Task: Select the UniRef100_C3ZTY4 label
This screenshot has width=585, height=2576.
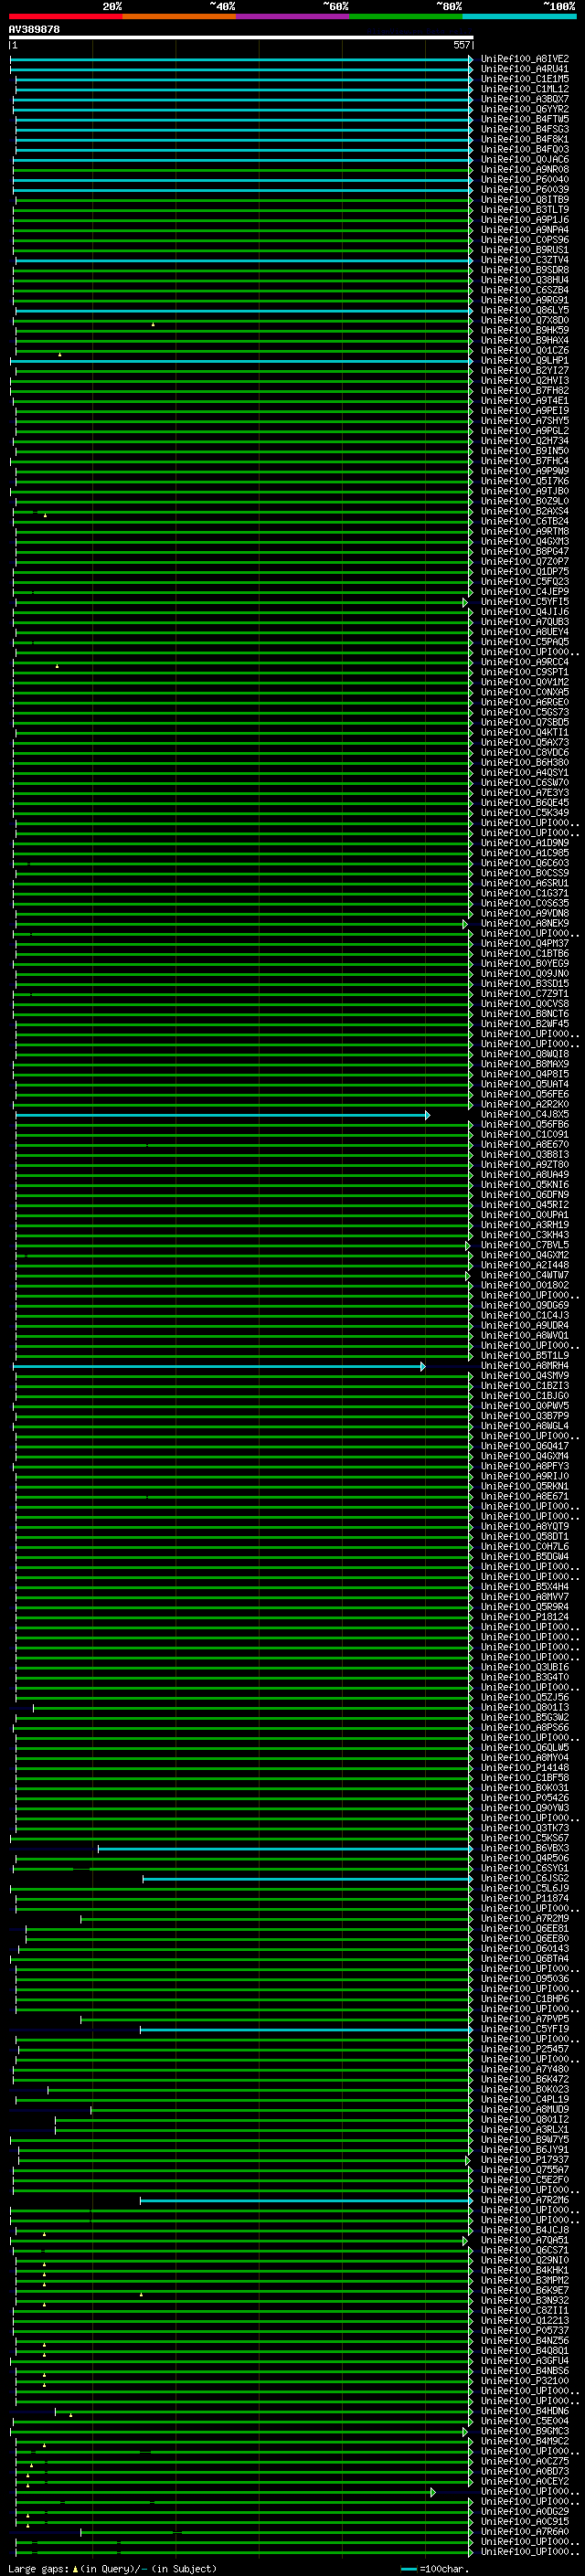Action: [x=525, y=260]
